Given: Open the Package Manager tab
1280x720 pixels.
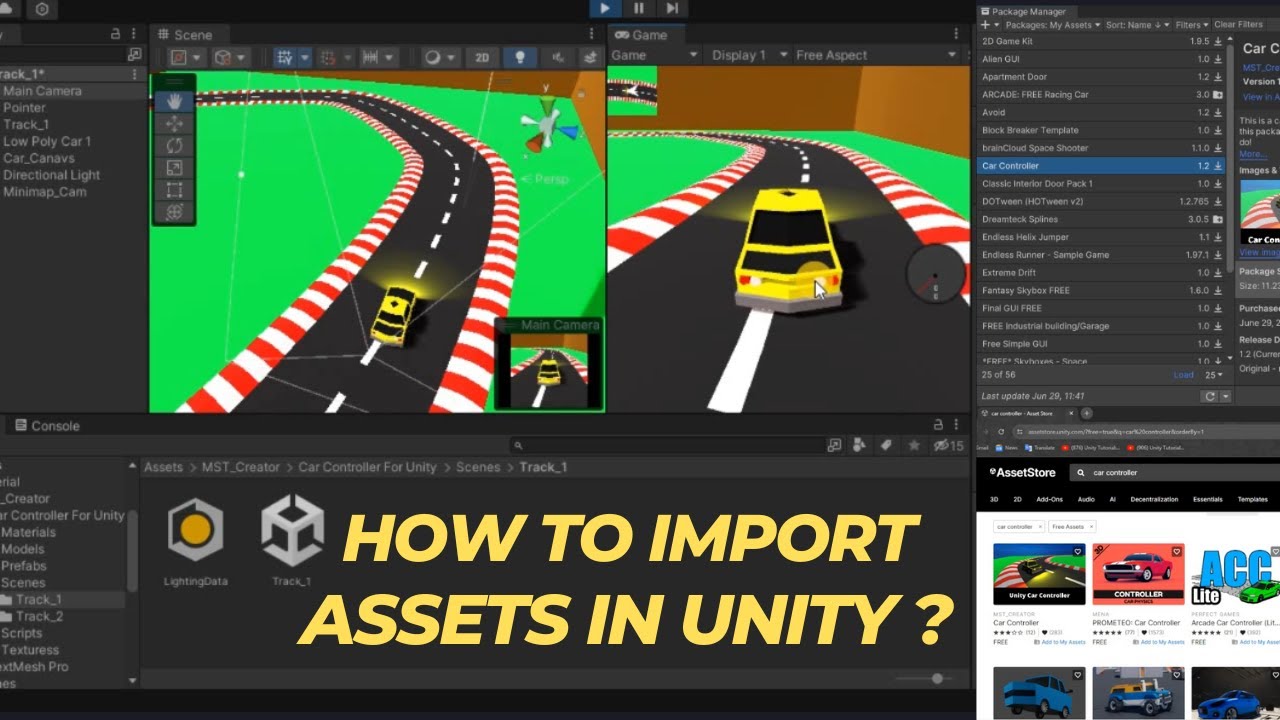Looking at the screenshot, I should [1028, 10].
